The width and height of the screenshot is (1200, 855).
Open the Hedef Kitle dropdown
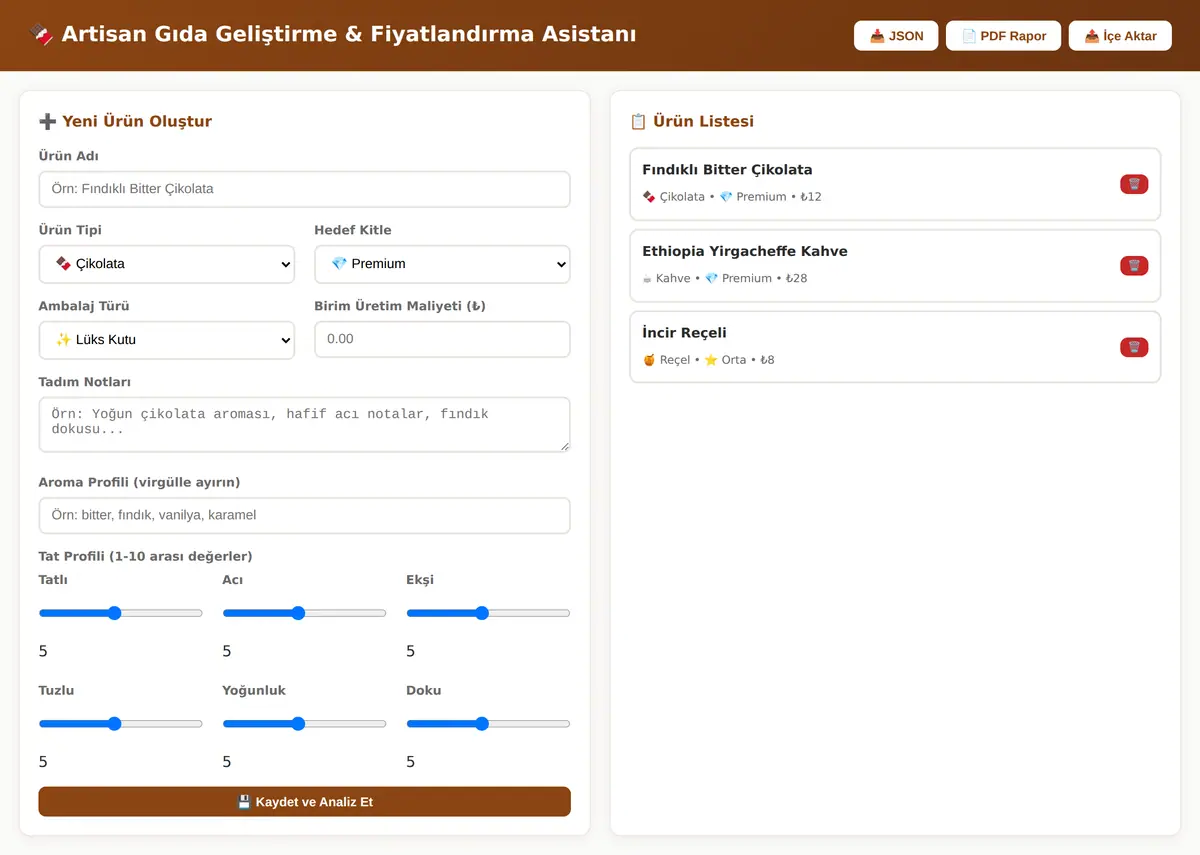pyautogui.click(x=442, y=264)
